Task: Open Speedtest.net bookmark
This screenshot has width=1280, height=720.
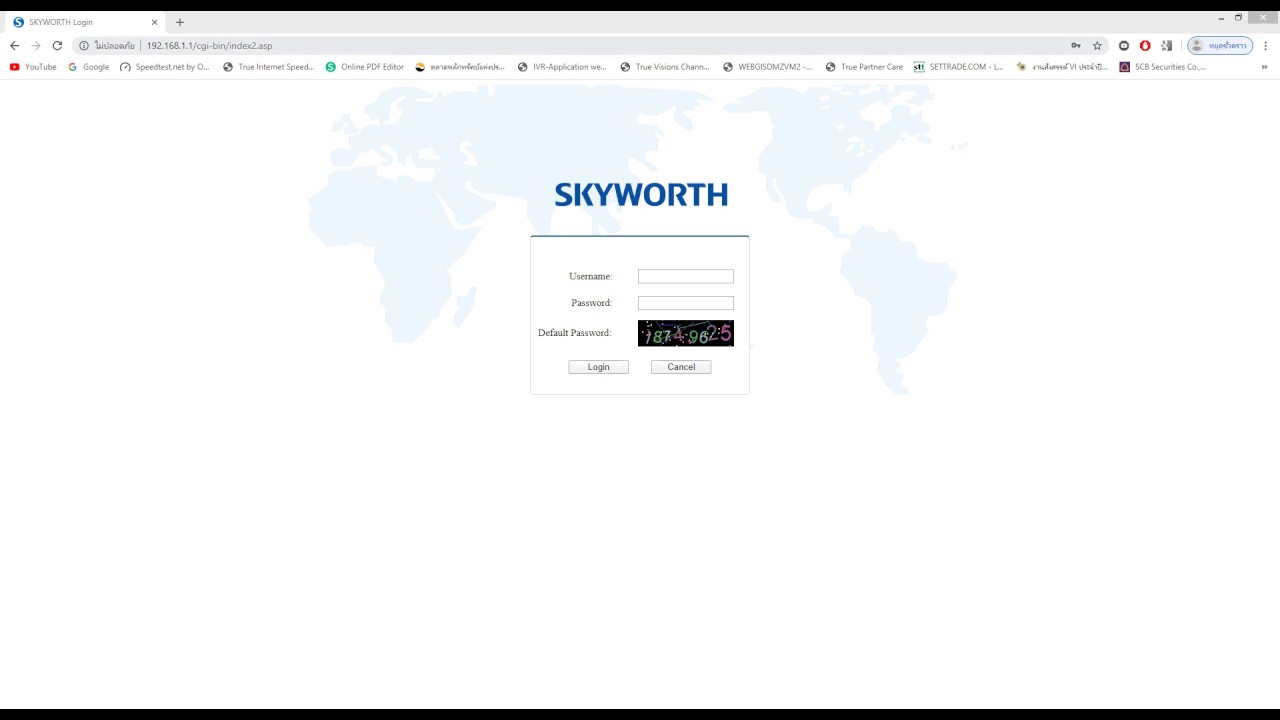Action: coord(165,67)
